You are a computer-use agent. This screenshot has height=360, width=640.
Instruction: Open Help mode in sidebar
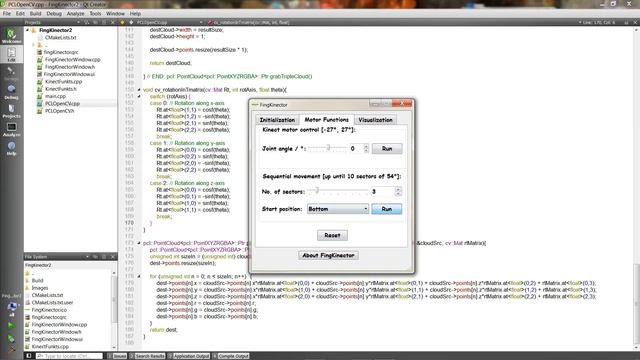(11, 148)
